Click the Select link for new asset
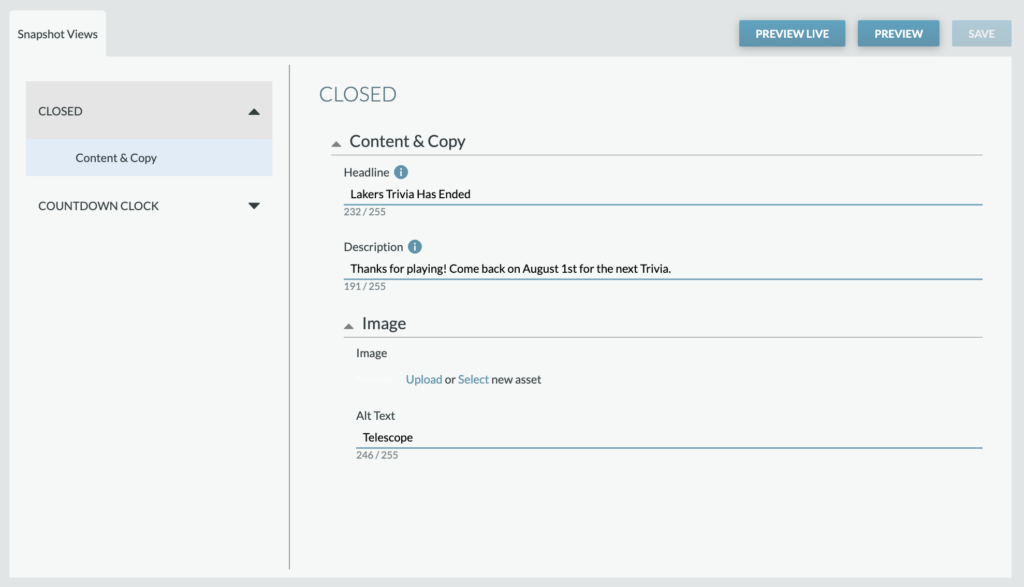Viewport: 1024px width, 587px height. pos(473,379)
